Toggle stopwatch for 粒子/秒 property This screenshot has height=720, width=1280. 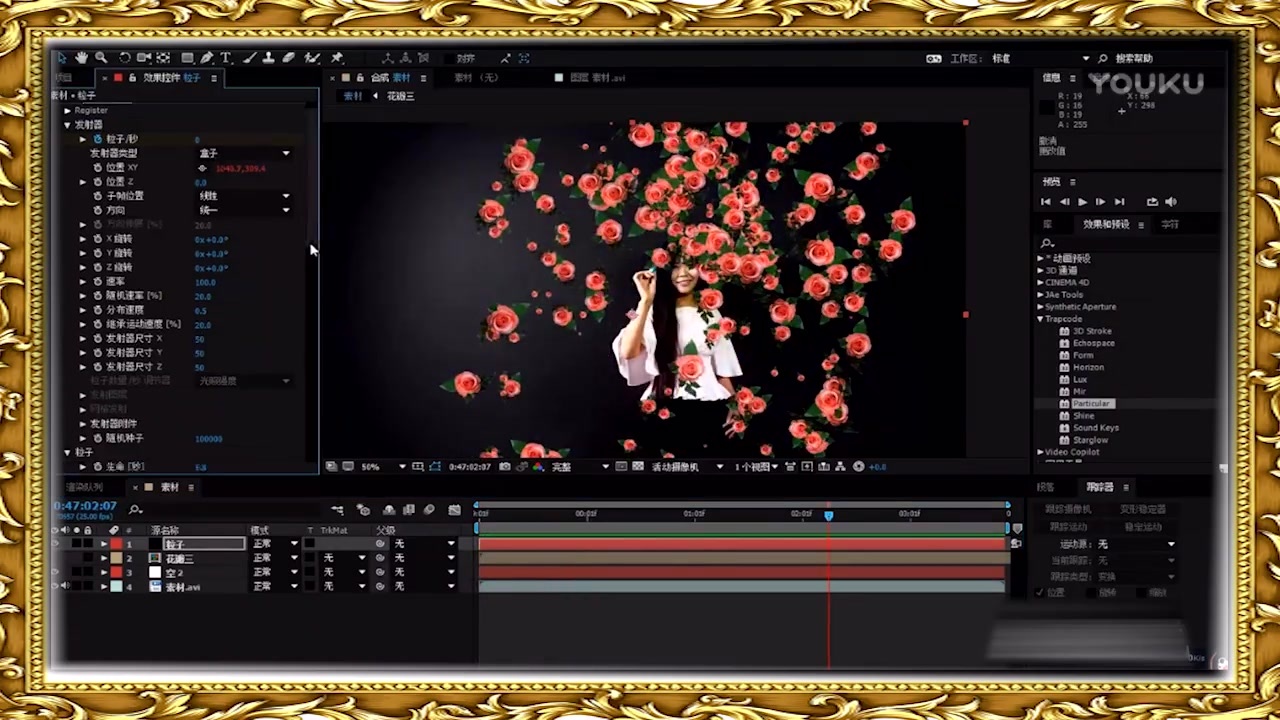pos(98,140)
